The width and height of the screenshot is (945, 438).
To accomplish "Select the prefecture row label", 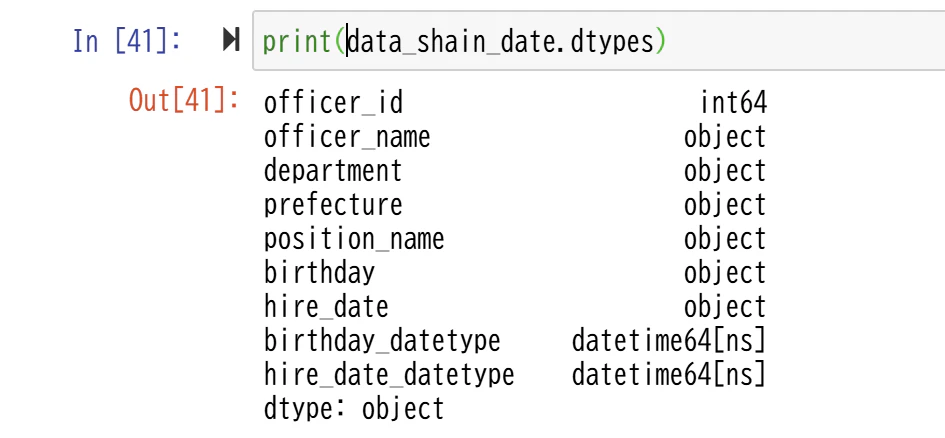I will 333,205.
